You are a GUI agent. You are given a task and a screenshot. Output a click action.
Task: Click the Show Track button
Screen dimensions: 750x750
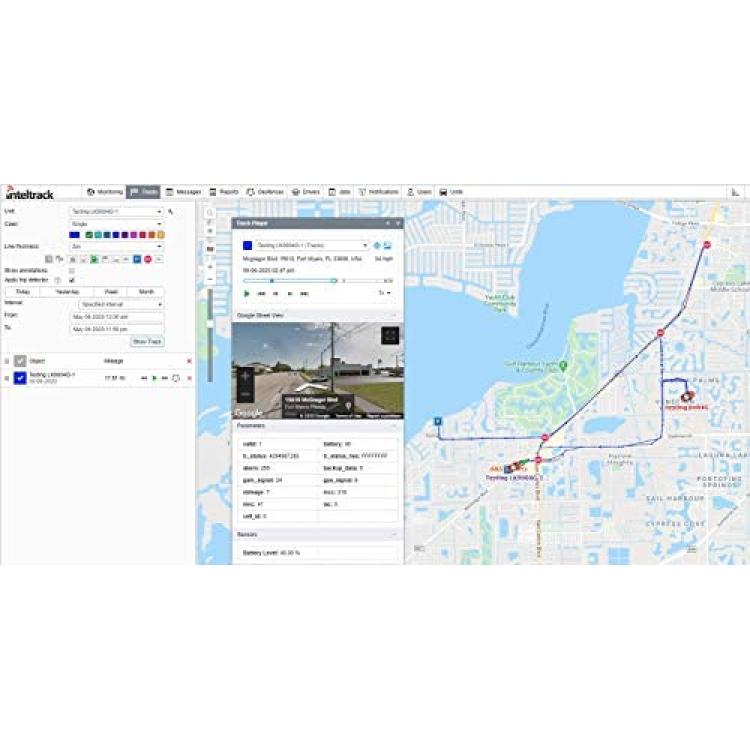(147, 341)
